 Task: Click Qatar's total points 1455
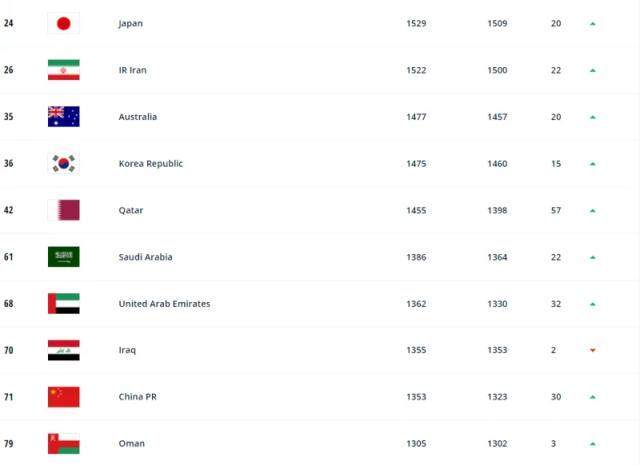416,211
